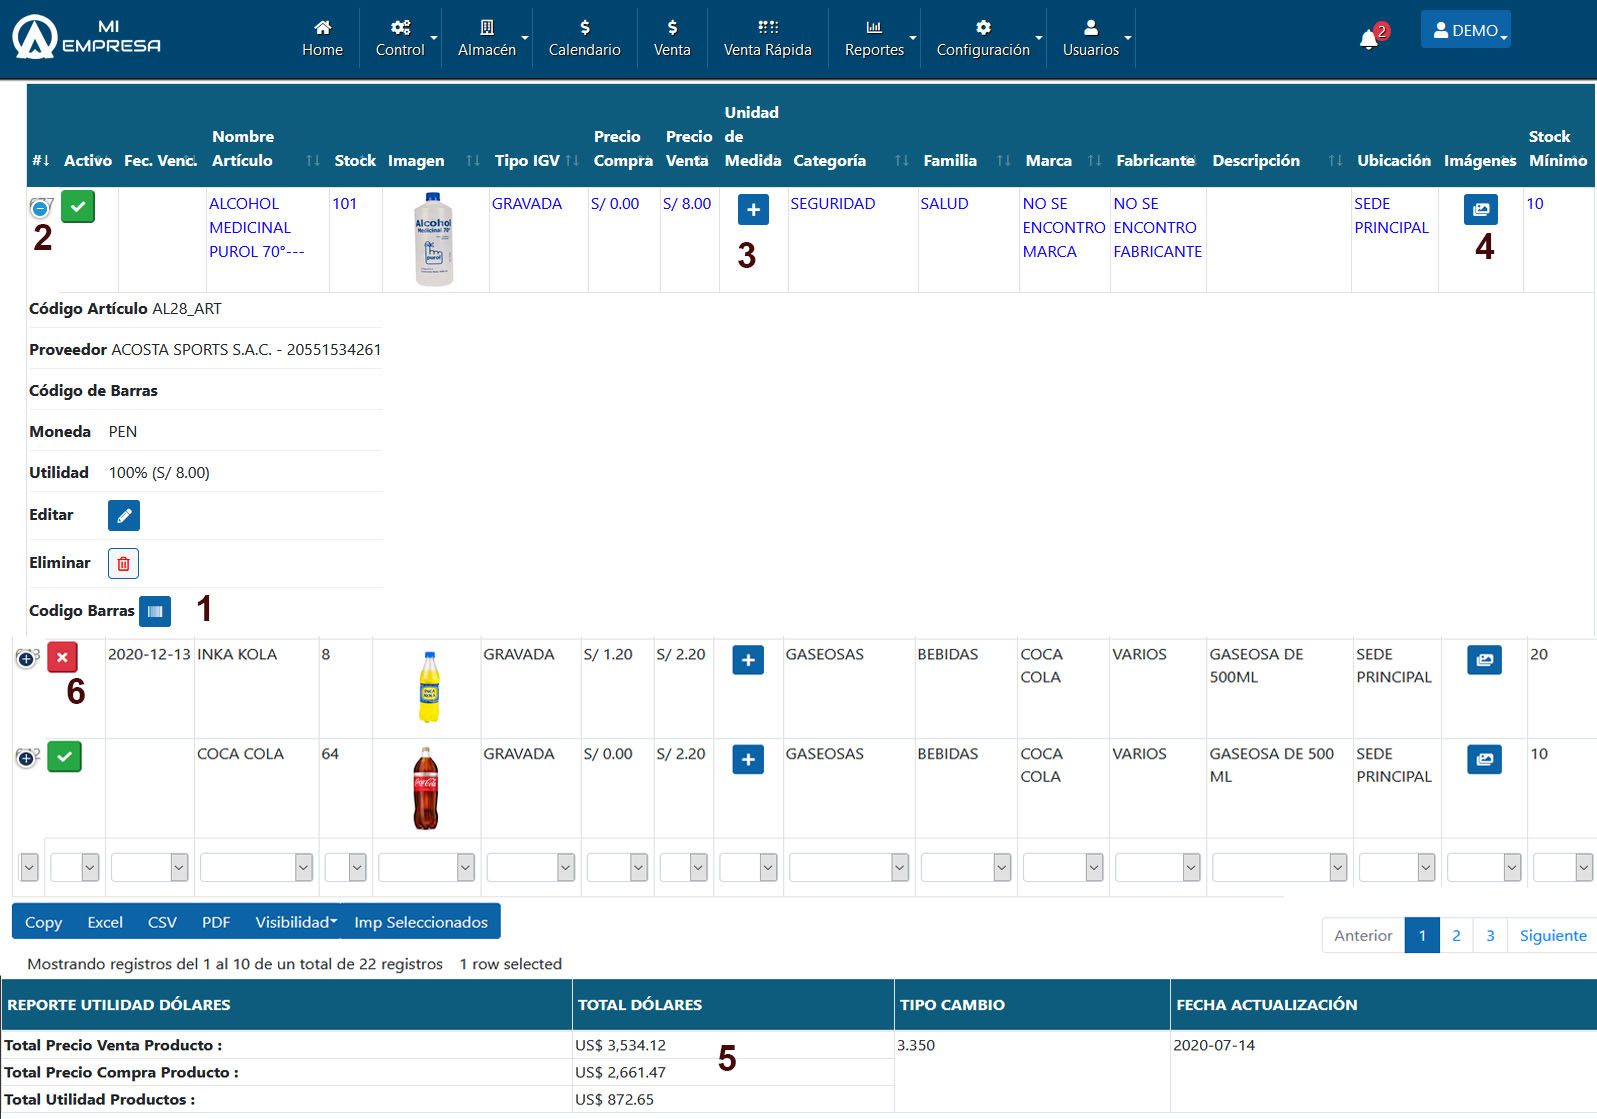This screenshot has height=1119, width=1597.
Task: Click the ALCOHOL MEDICINAL PUROL article name
Action: pos(256,228)
